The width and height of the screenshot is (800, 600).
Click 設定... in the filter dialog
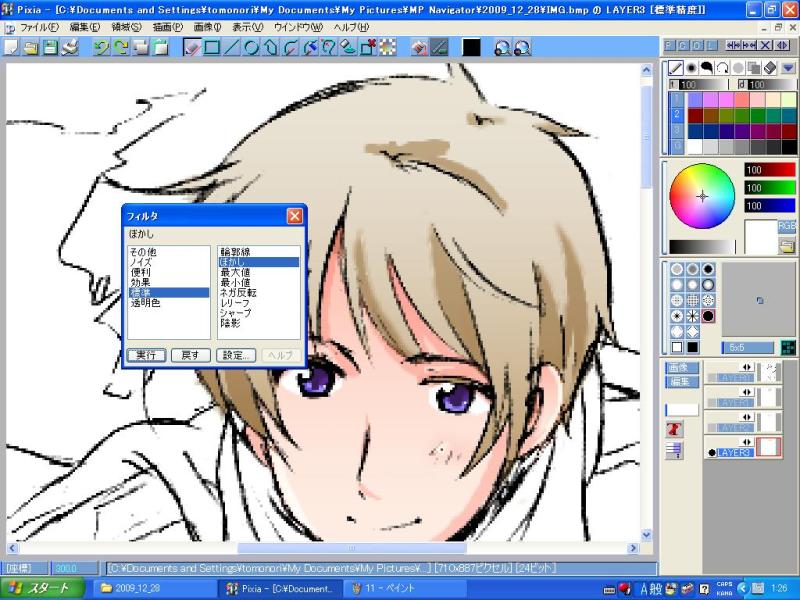[x=236, y=355]
